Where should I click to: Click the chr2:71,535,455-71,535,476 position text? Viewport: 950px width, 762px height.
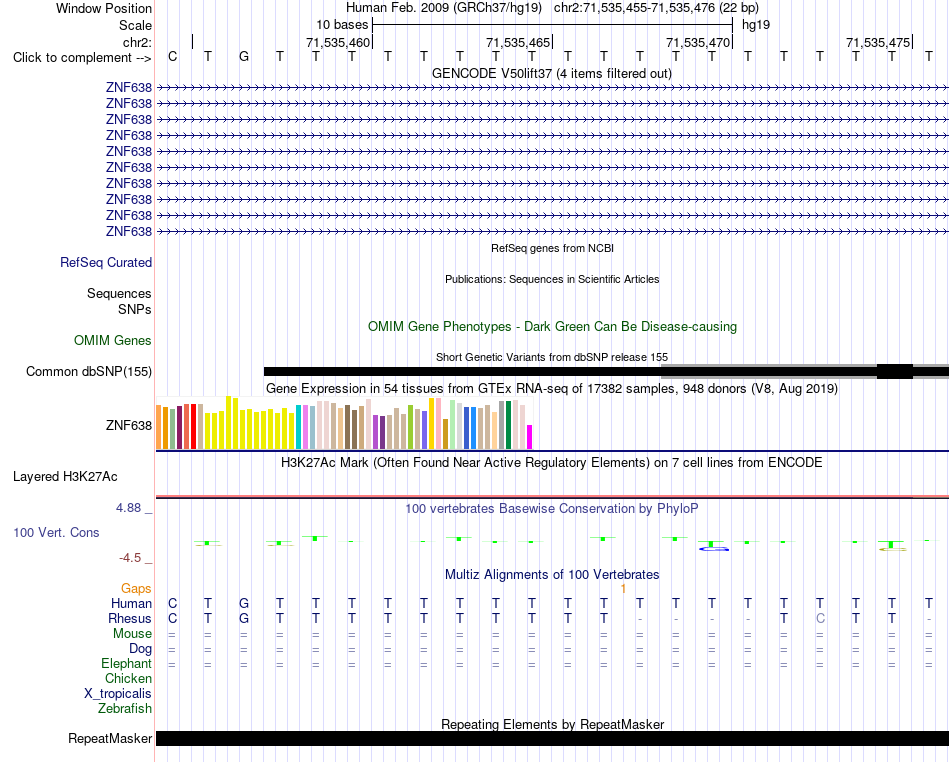656,8
